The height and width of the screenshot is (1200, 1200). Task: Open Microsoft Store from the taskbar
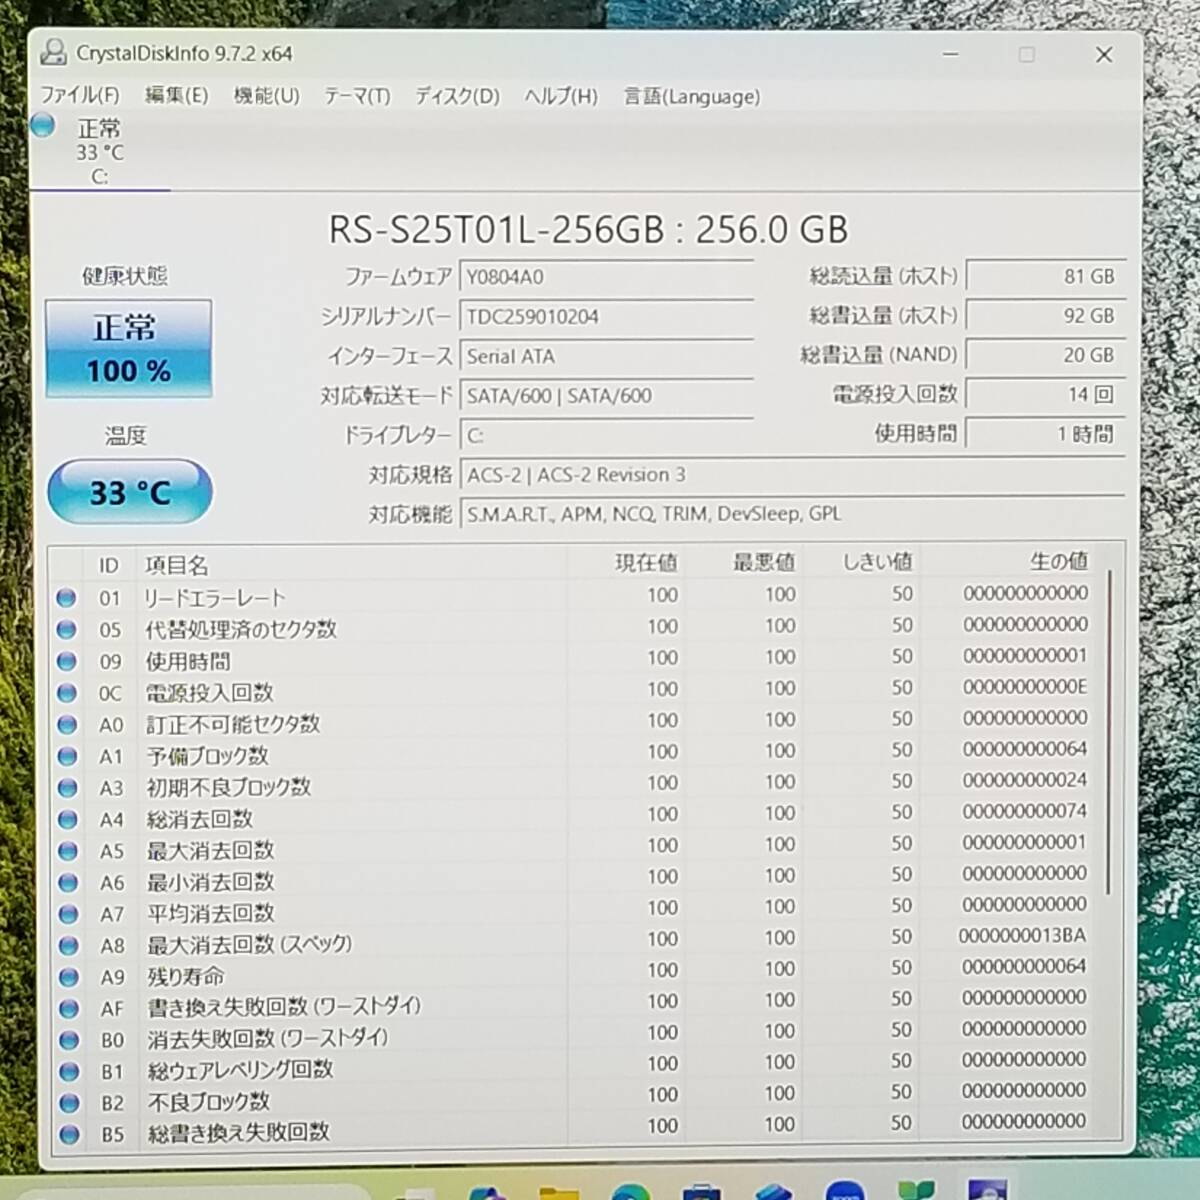[701, 1190]
